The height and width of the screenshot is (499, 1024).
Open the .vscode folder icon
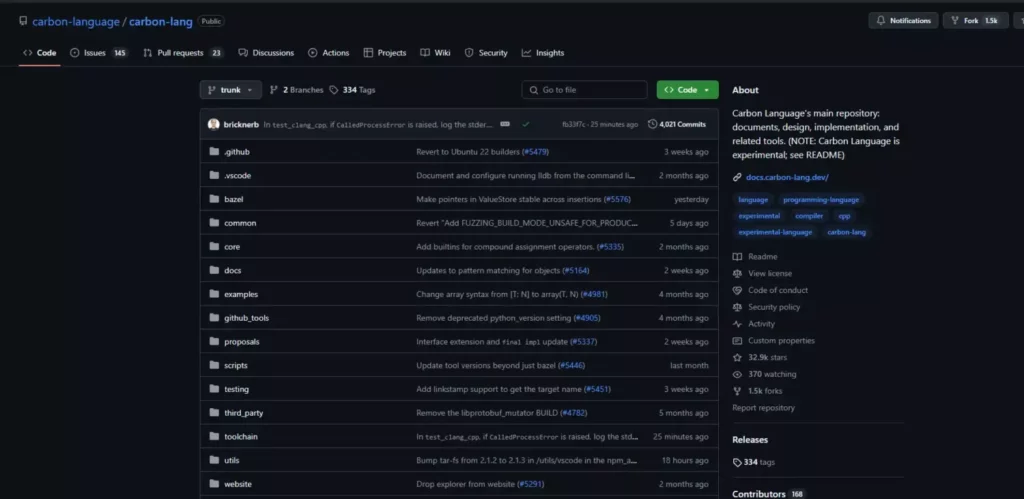(x=214, y=175)
